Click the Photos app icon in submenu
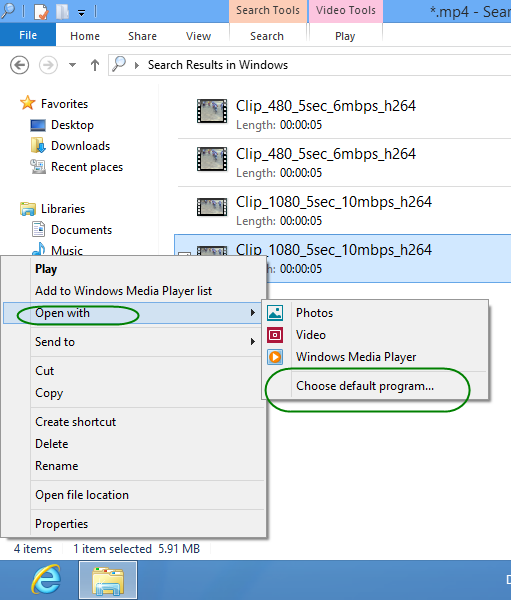511x600 pixels. (x=275, y=313)
